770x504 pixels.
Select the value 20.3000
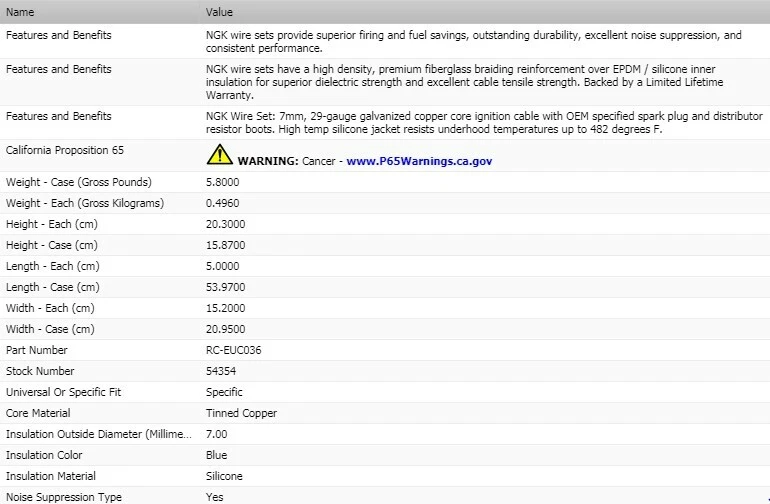tap(225, 224)
